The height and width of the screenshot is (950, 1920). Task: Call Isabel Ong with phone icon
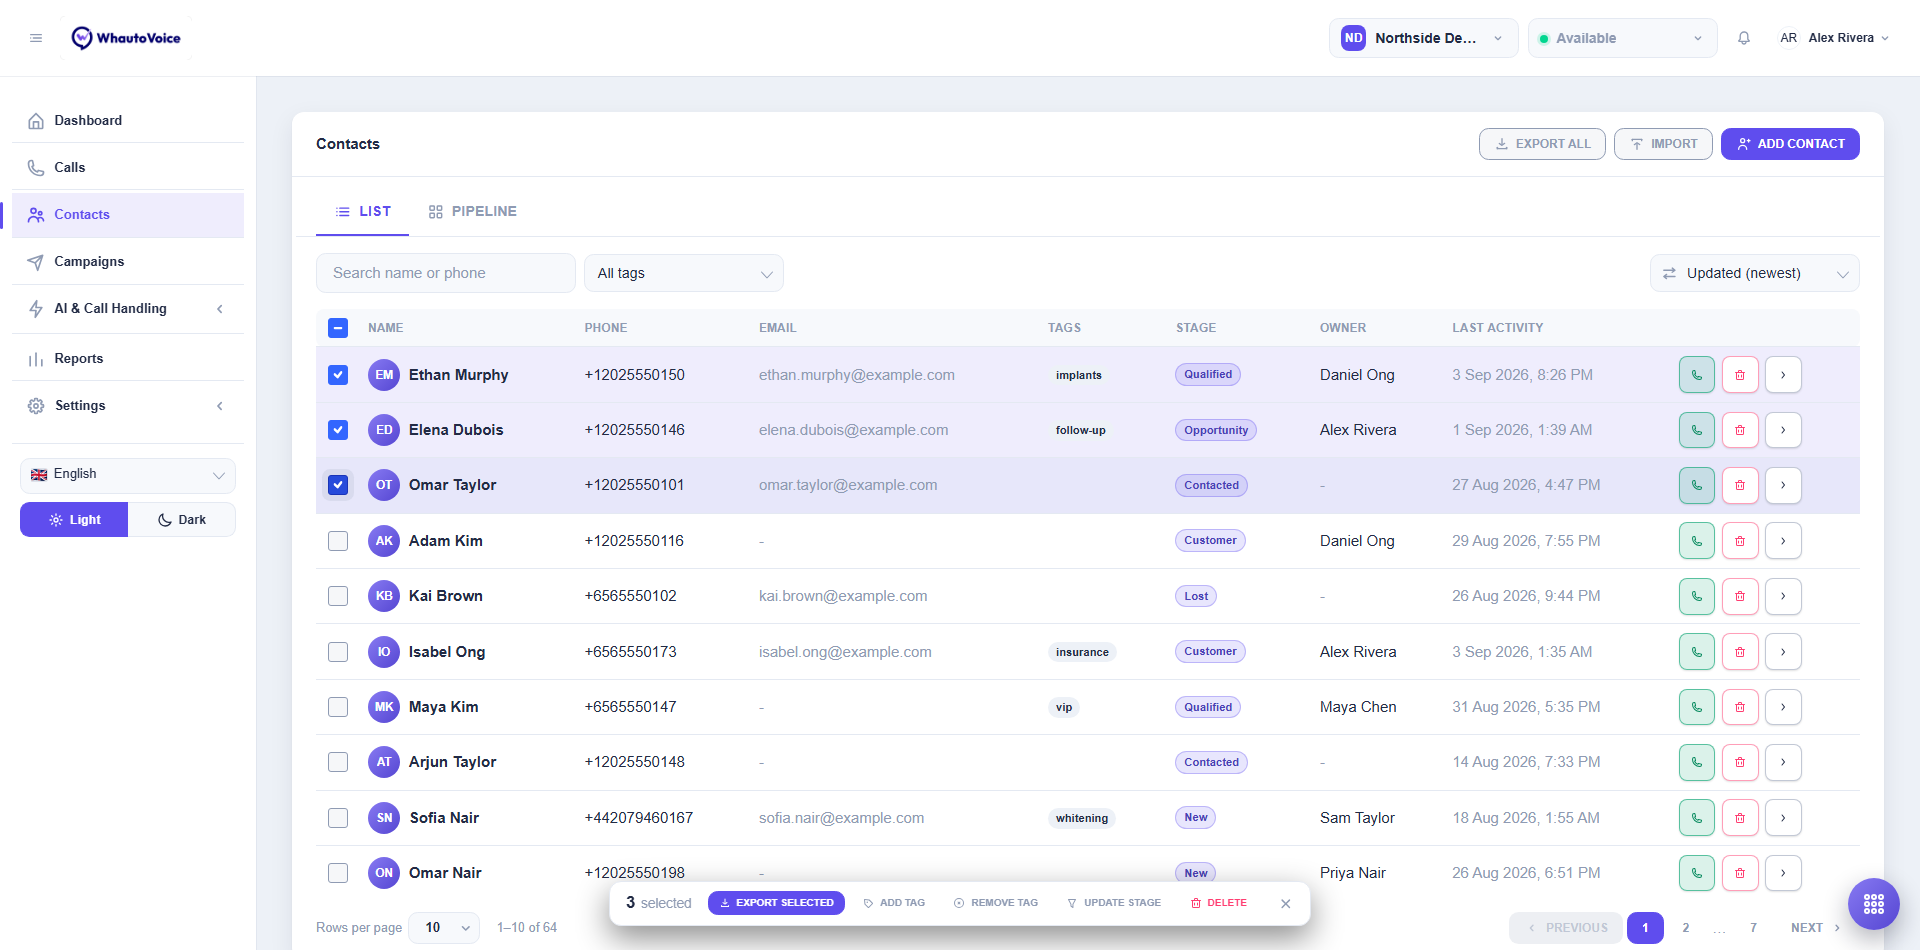(x=1697, y=652)
